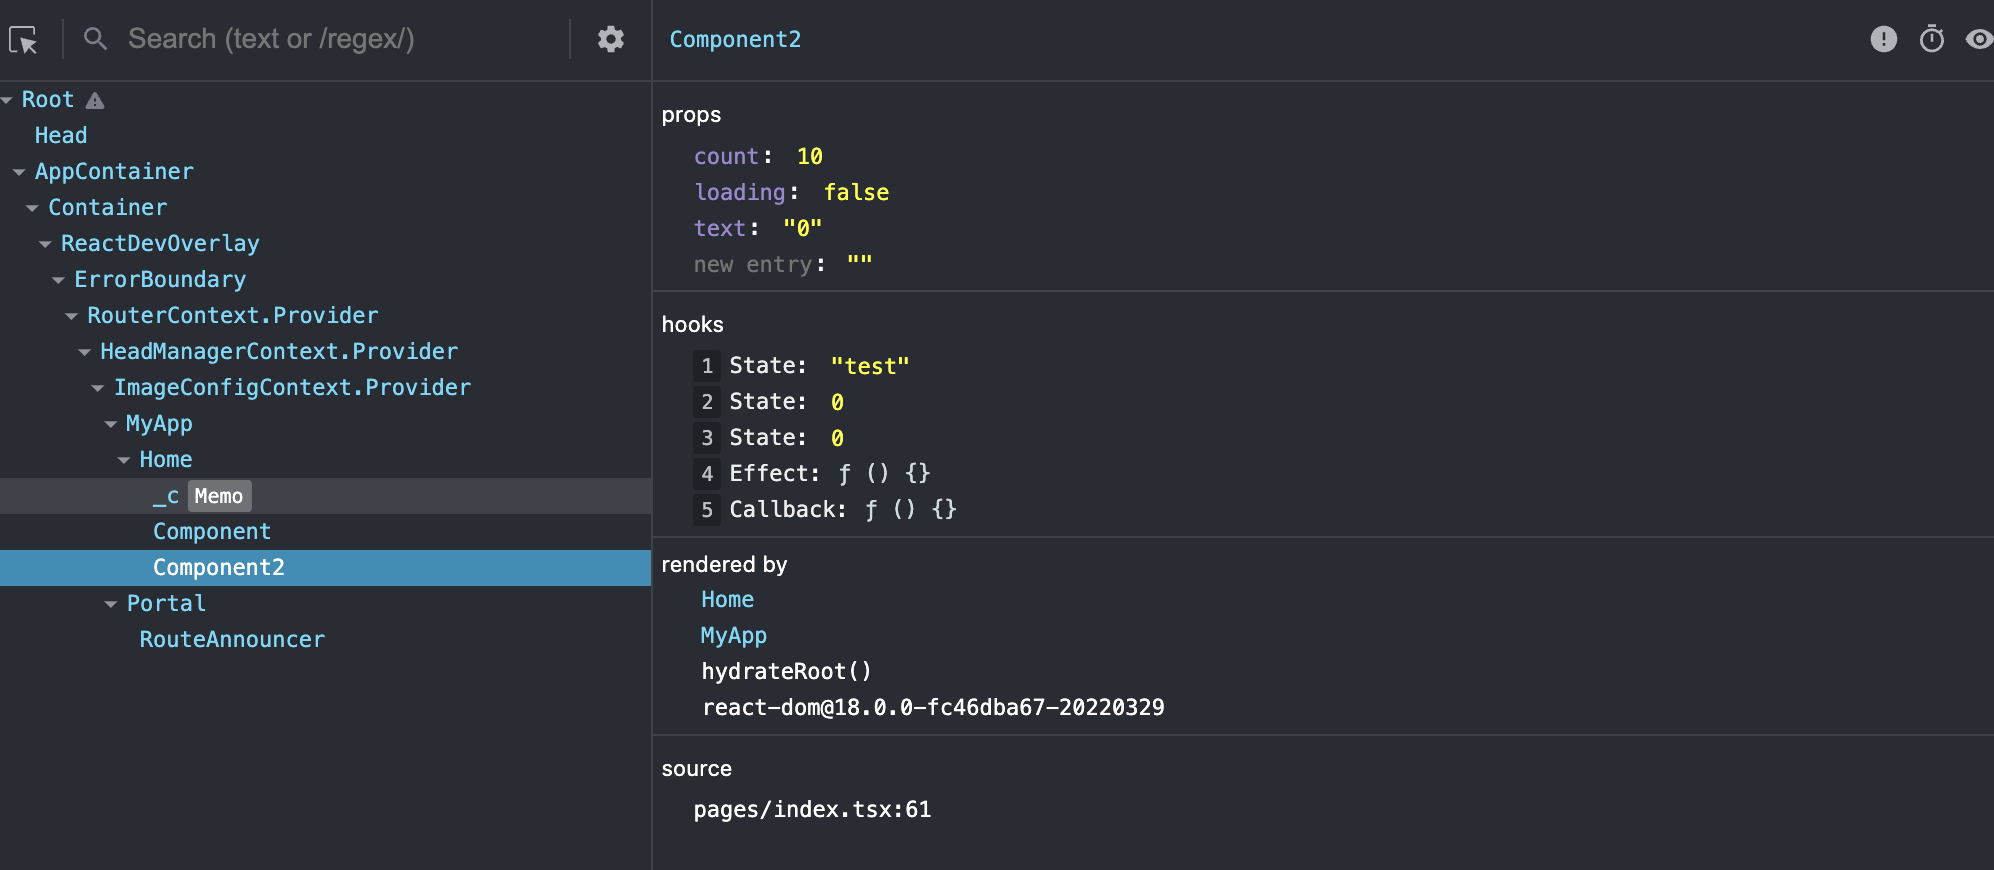This screenshot has height=870, width=1994.
Task: Edit the loading prop false value
Action: (856, 192)
